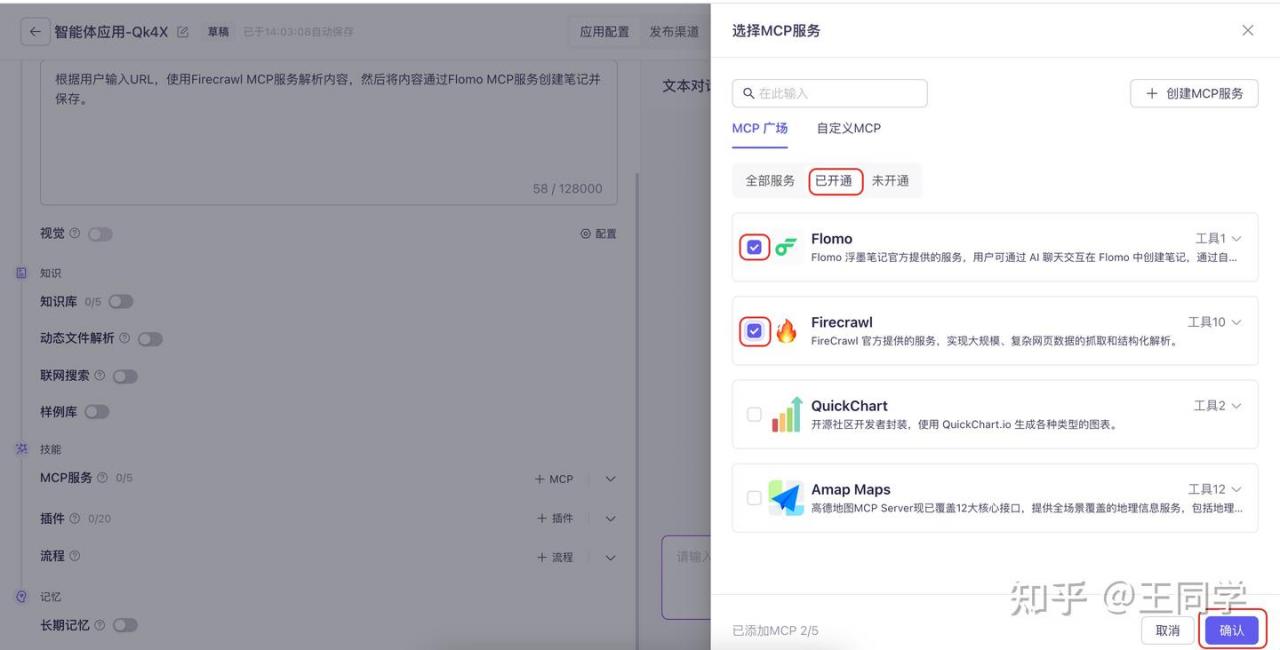Click the Amap Maps paper plane logo
Viewport: 1280px width, 650px height.
click(x=787, y=498)
